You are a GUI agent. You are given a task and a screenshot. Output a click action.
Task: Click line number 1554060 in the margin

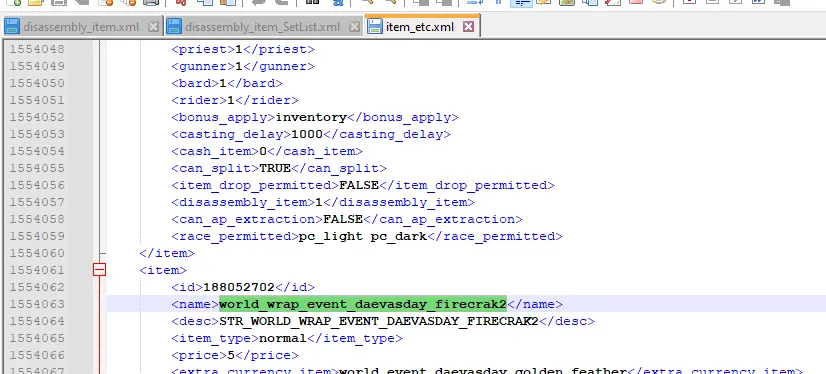37,253
